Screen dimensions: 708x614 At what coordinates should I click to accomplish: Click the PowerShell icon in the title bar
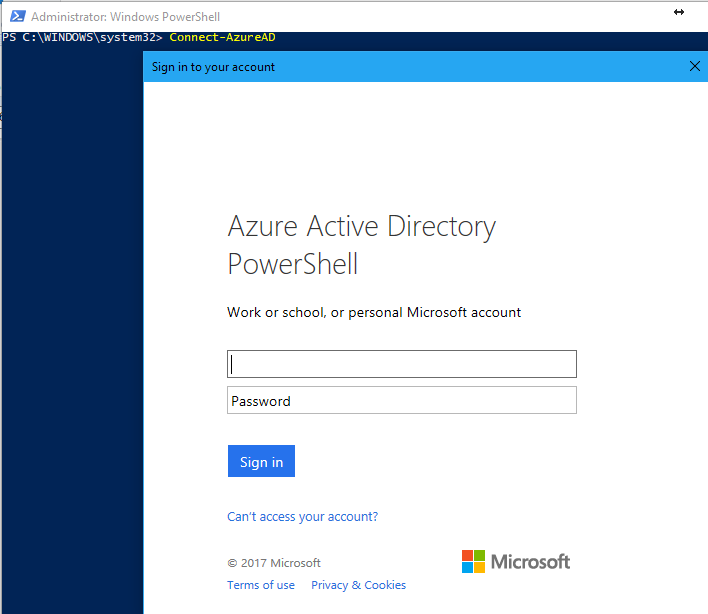(17, 16)
